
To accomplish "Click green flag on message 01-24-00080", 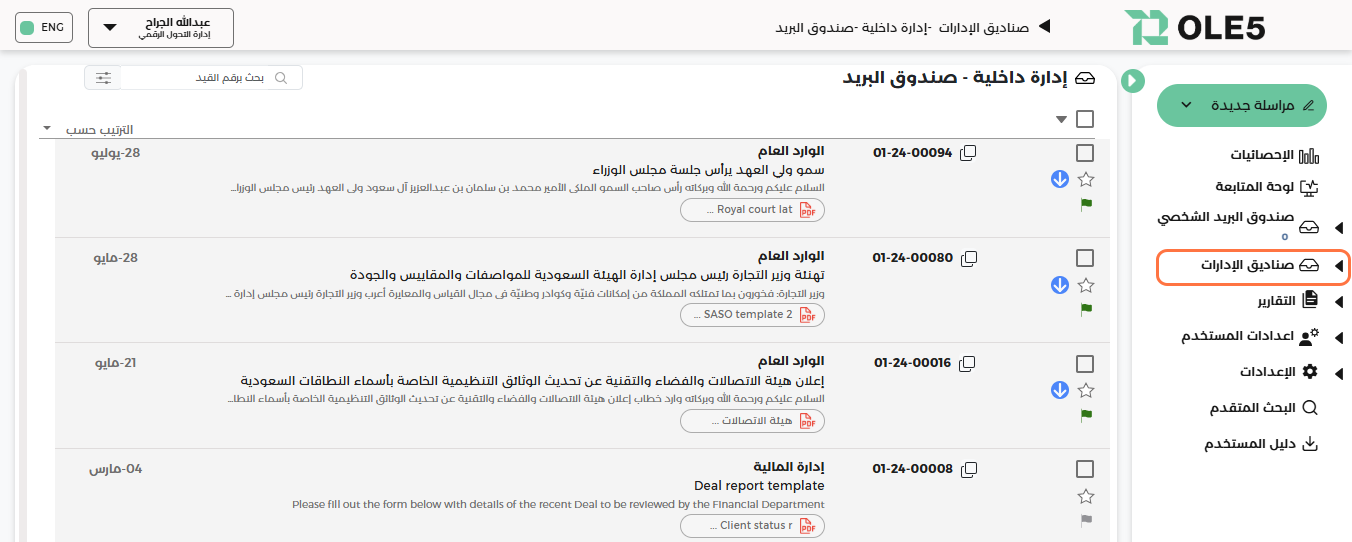I will tap(1086, 309).
